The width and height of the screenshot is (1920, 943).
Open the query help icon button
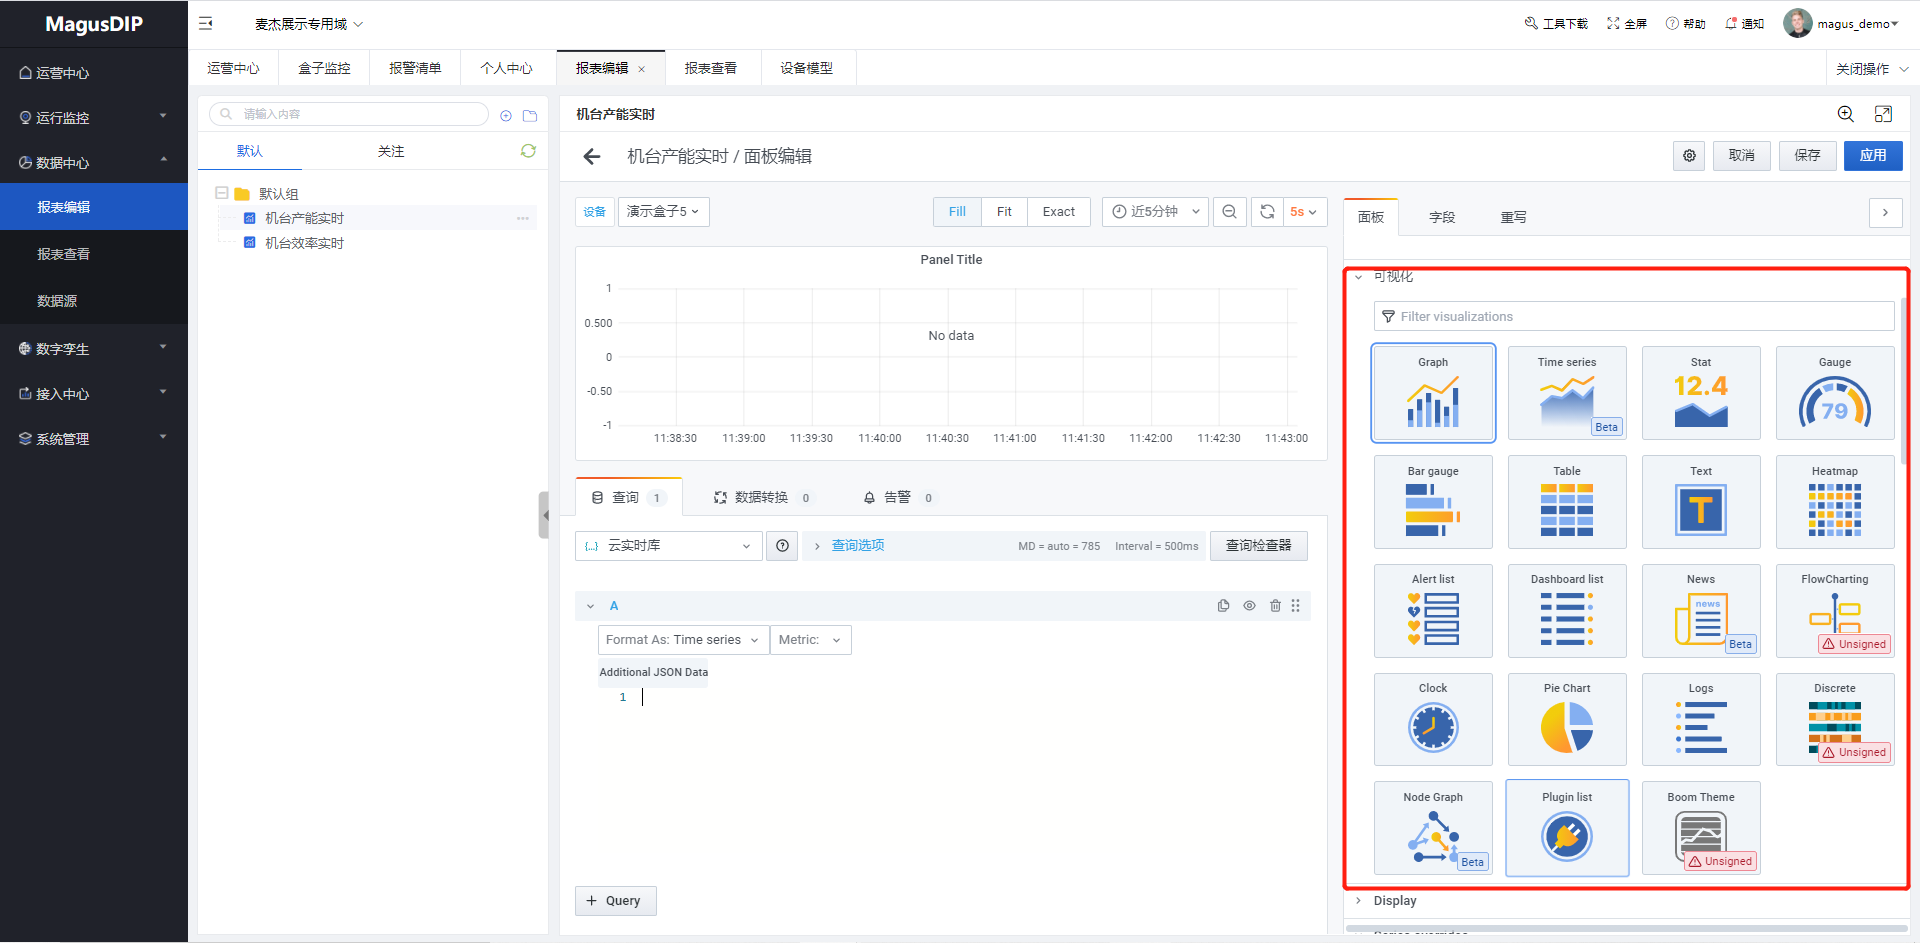[x=782, y=546]
